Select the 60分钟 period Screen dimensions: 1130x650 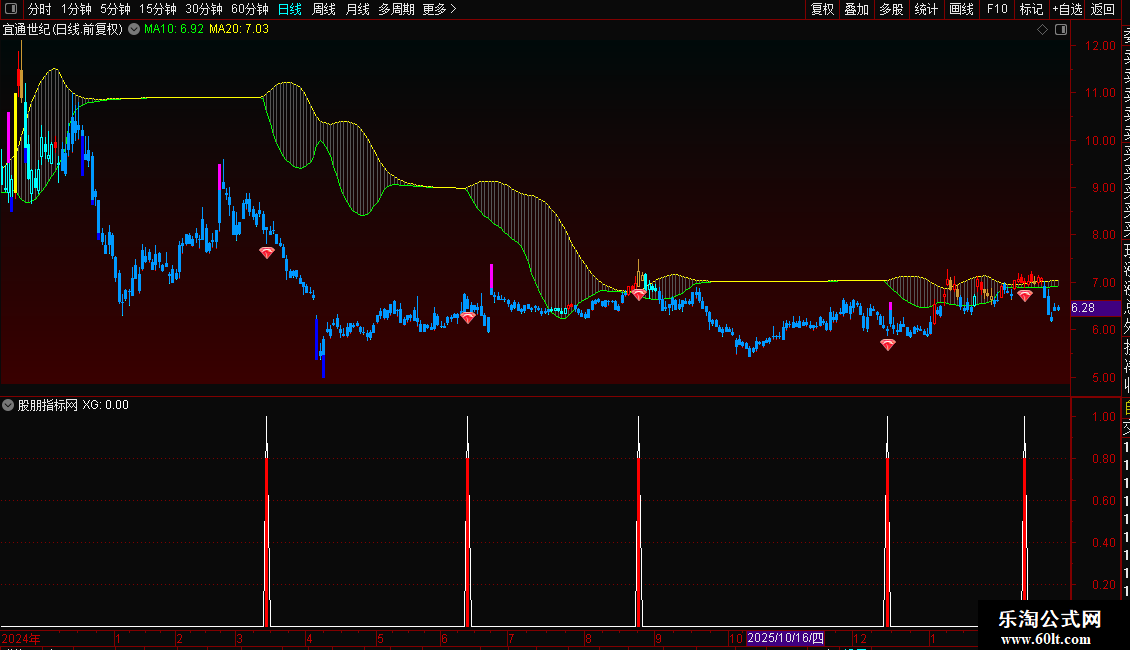[x=250, y=9]
